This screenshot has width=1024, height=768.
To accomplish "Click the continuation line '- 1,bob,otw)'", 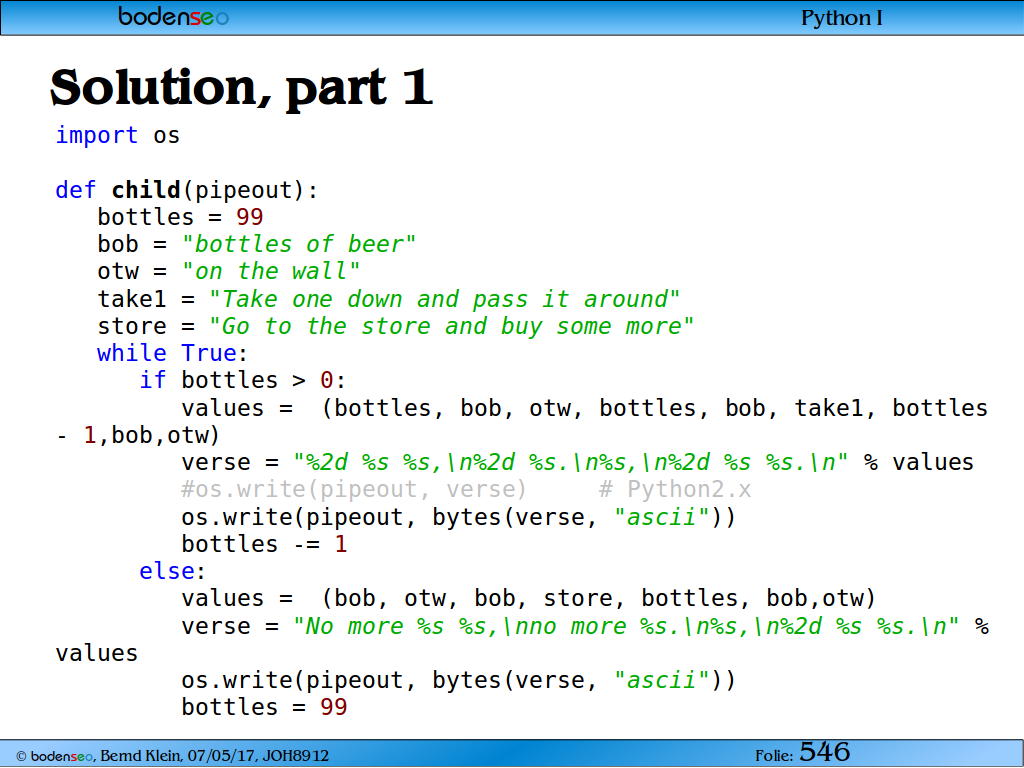I will coord(138,435).
